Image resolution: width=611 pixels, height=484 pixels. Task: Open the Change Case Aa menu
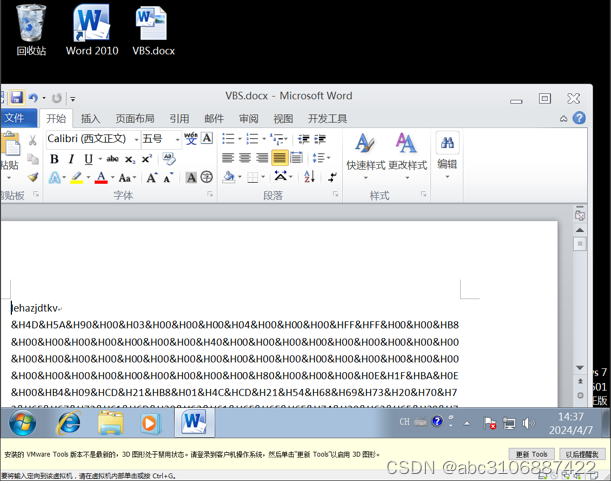(127, 178)
